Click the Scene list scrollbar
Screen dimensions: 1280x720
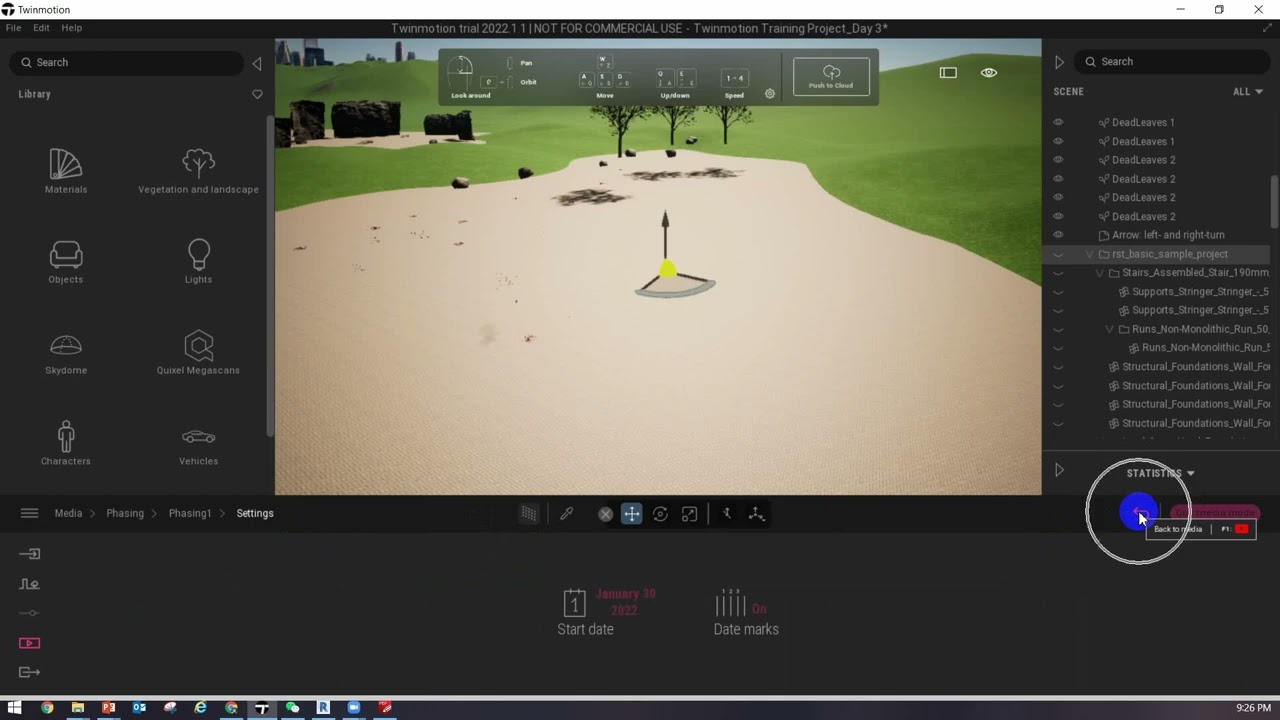coord(1274,200)
